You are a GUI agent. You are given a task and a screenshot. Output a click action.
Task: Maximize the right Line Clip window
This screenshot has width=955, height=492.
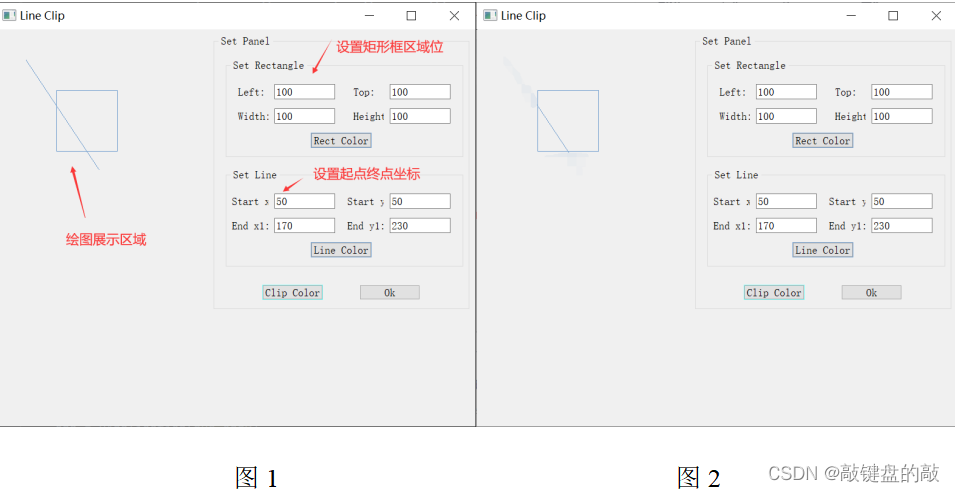pyautogui.click(x=893, y=16)
